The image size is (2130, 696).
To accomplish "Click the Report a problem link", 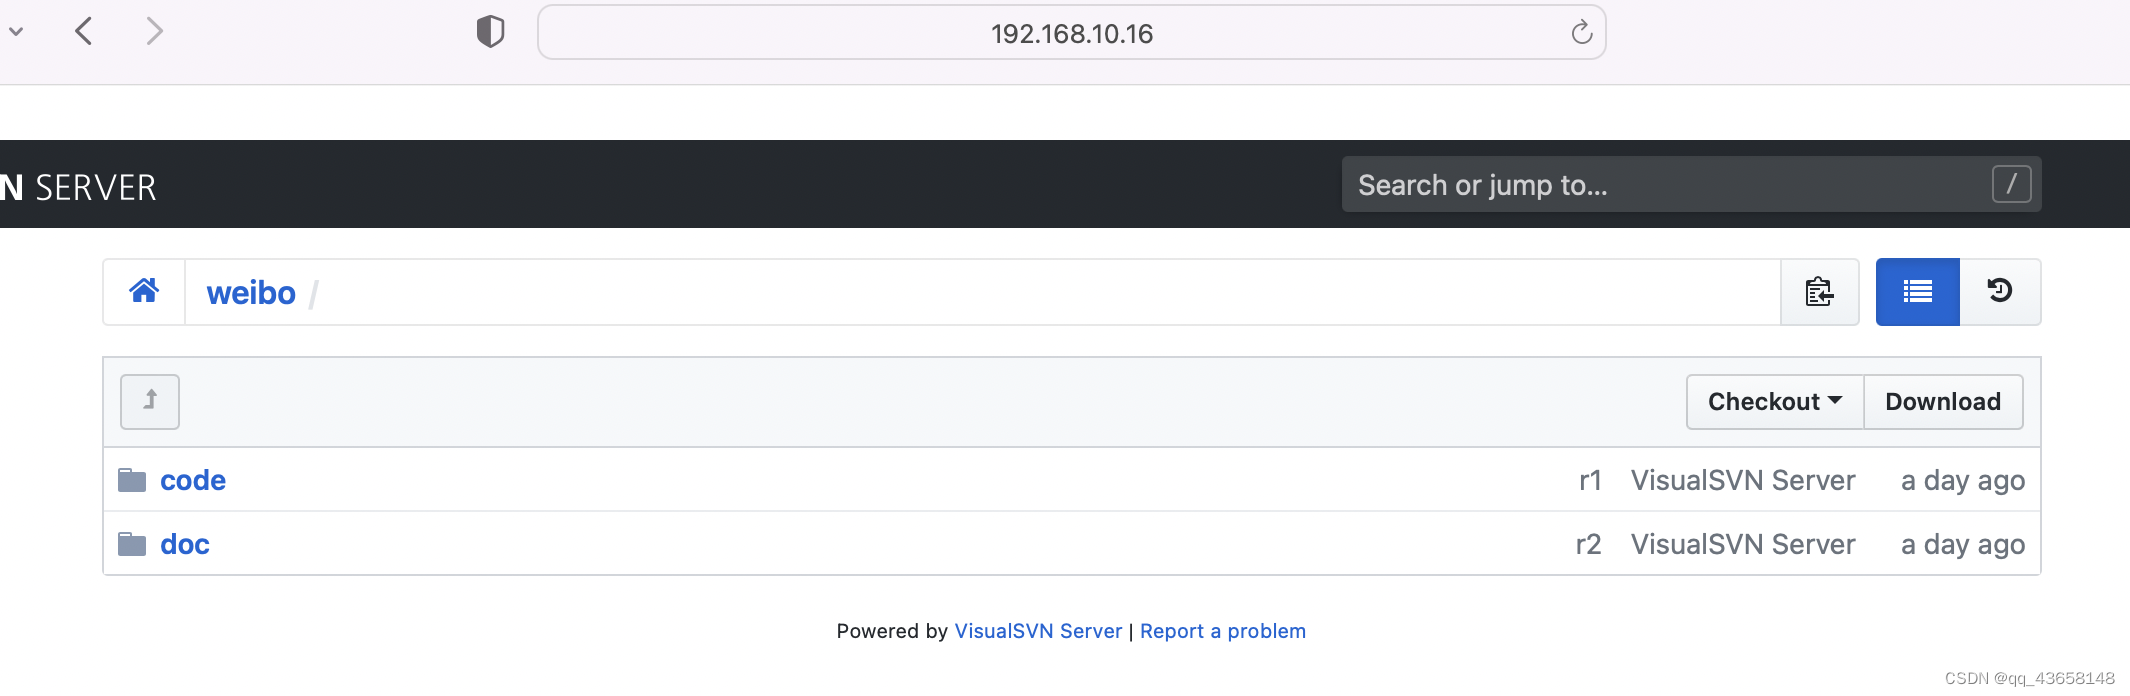I will (1222, 631).
